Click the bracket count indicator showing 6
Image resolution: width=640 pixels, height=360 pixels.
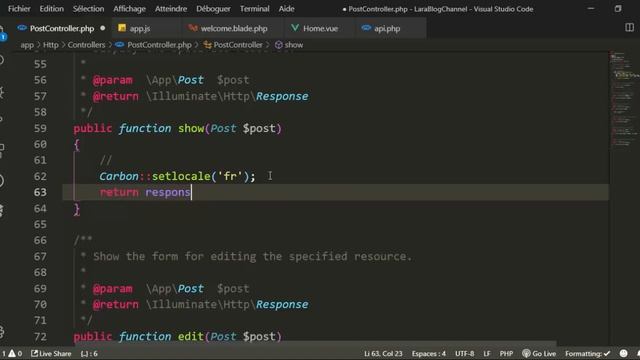[x=89, y=353]
